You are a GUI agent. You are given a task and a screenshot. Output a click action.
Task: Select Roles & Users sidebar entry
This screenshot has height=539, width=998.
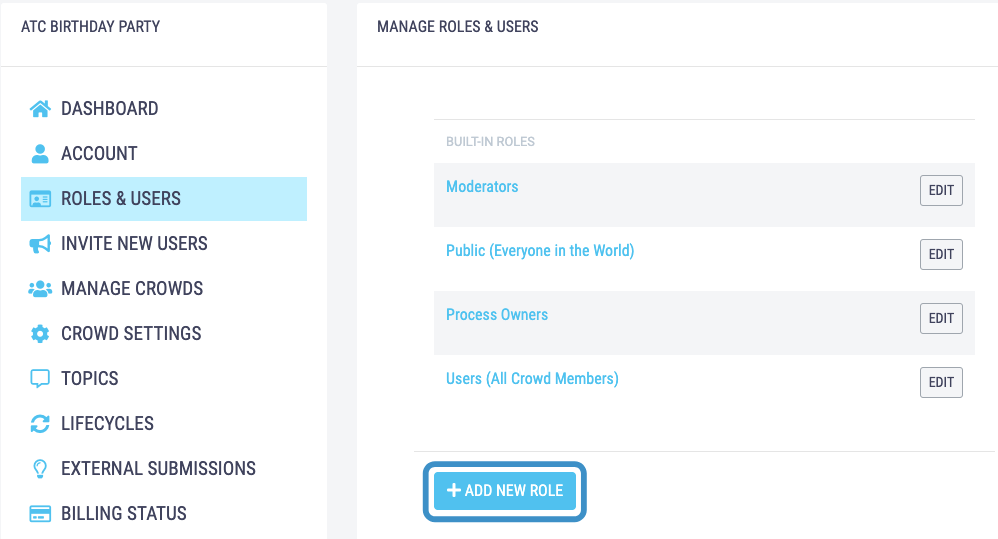tap(164, 199)
